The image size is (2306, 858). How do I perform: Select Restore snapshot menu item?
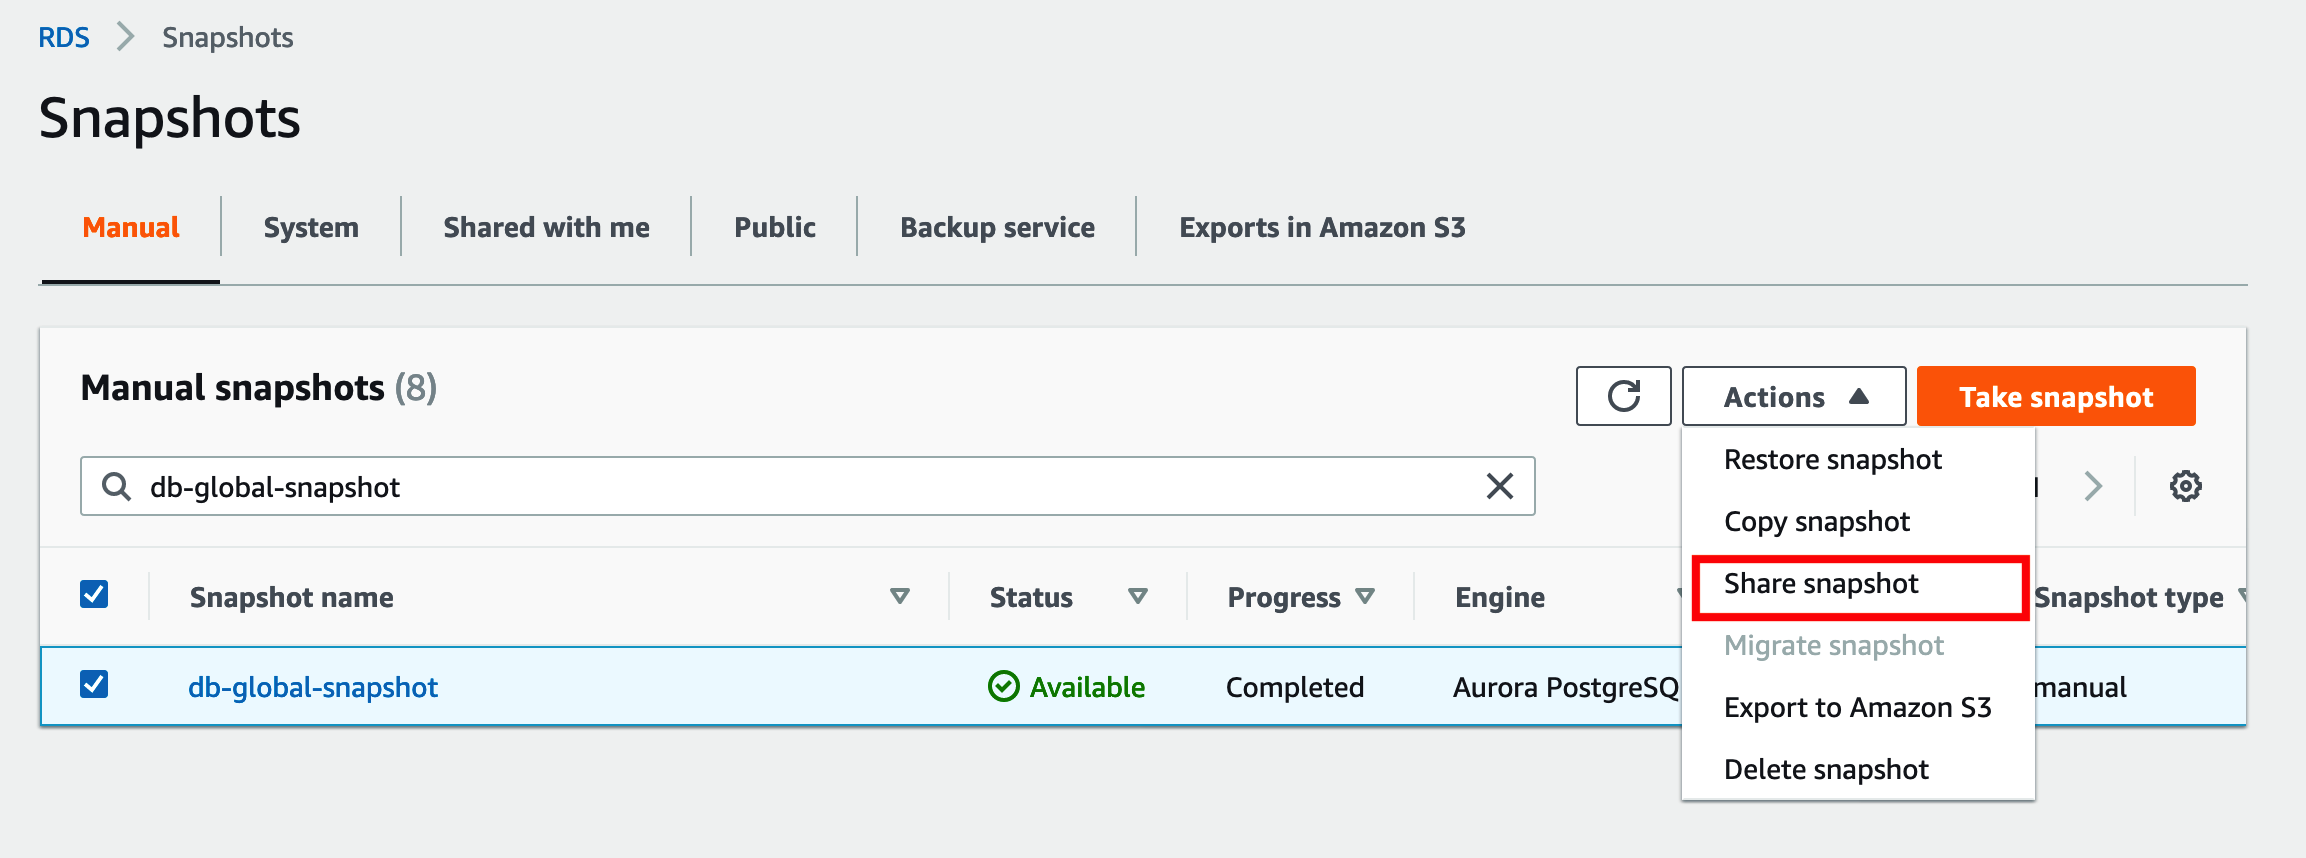click(1832, 460)
